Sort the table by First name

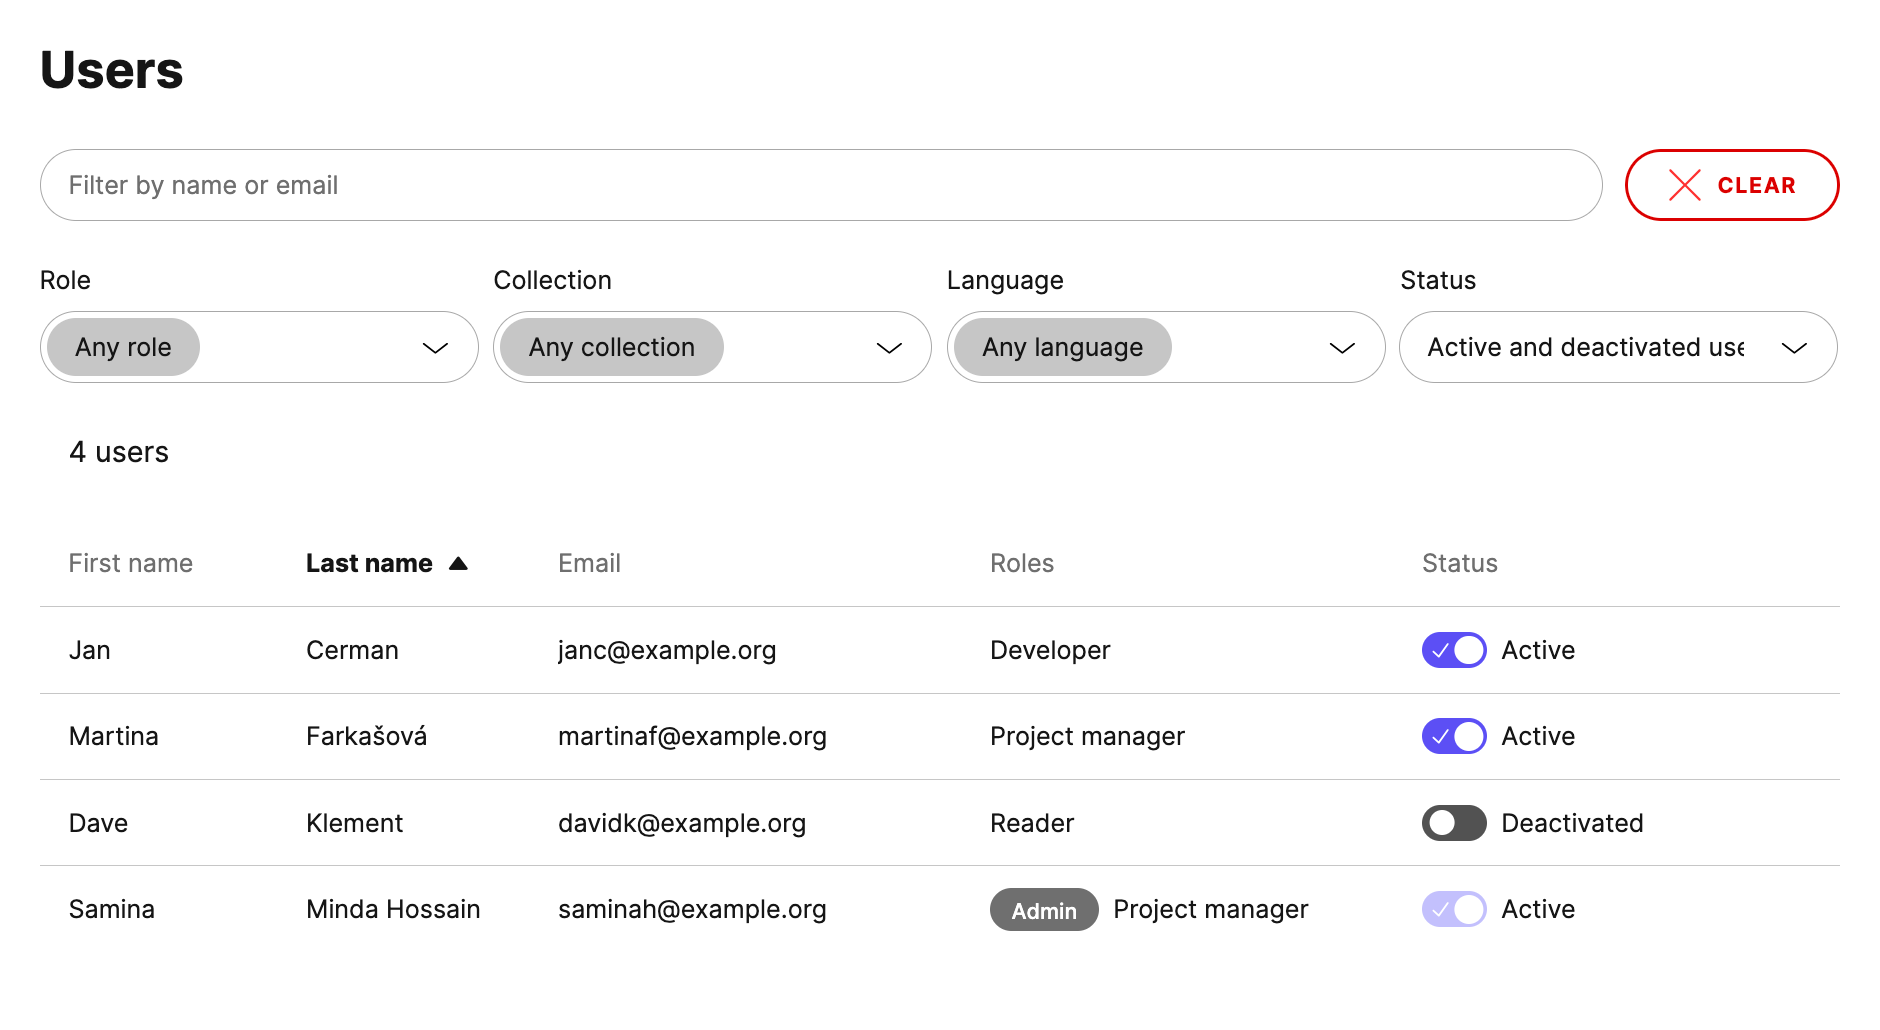tap(130, 562)
